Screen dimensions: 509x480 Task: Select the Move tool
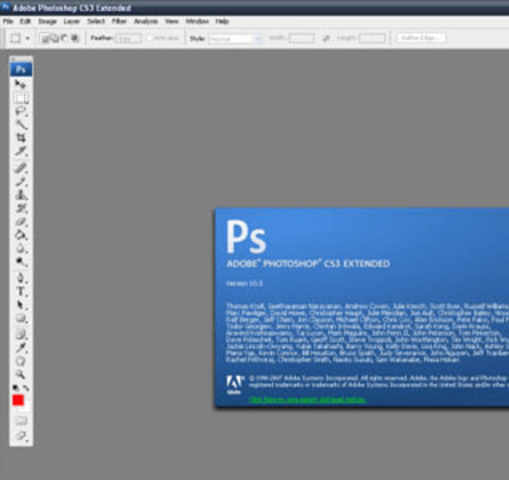point(21,84)
